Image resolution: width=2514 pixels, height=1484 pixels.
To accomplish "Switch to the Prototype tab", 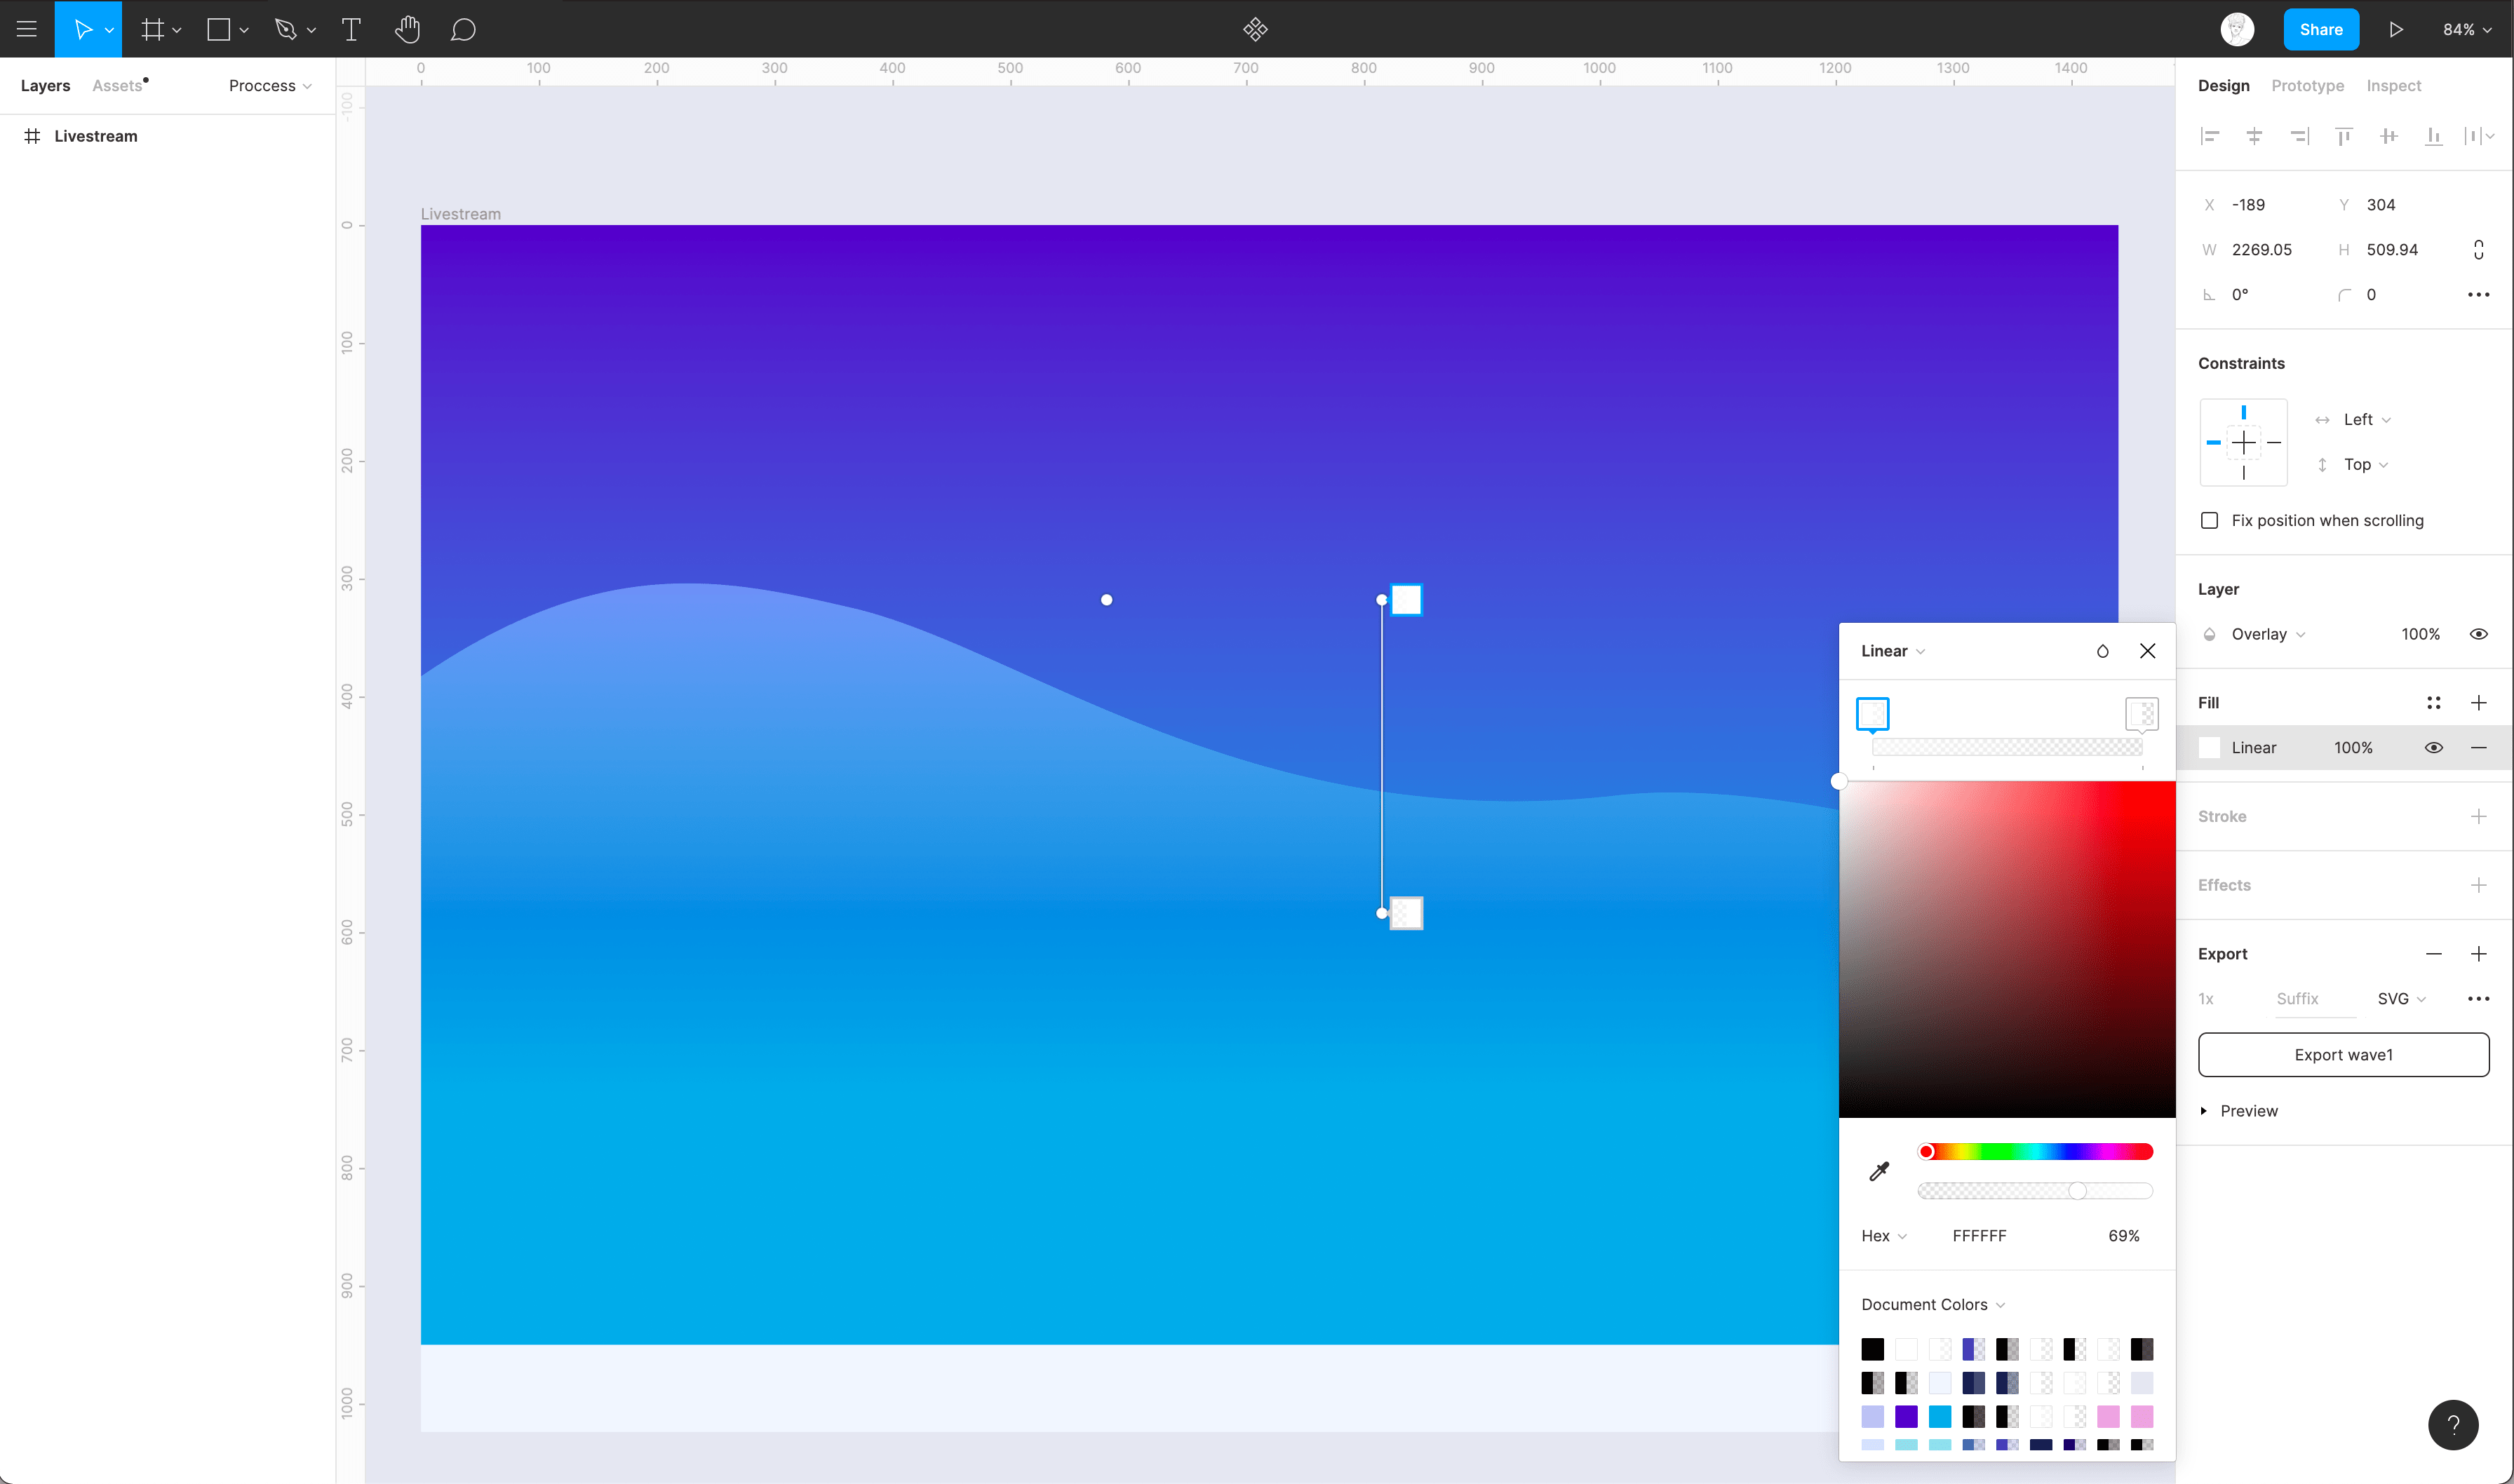I will click(2307, 86).
